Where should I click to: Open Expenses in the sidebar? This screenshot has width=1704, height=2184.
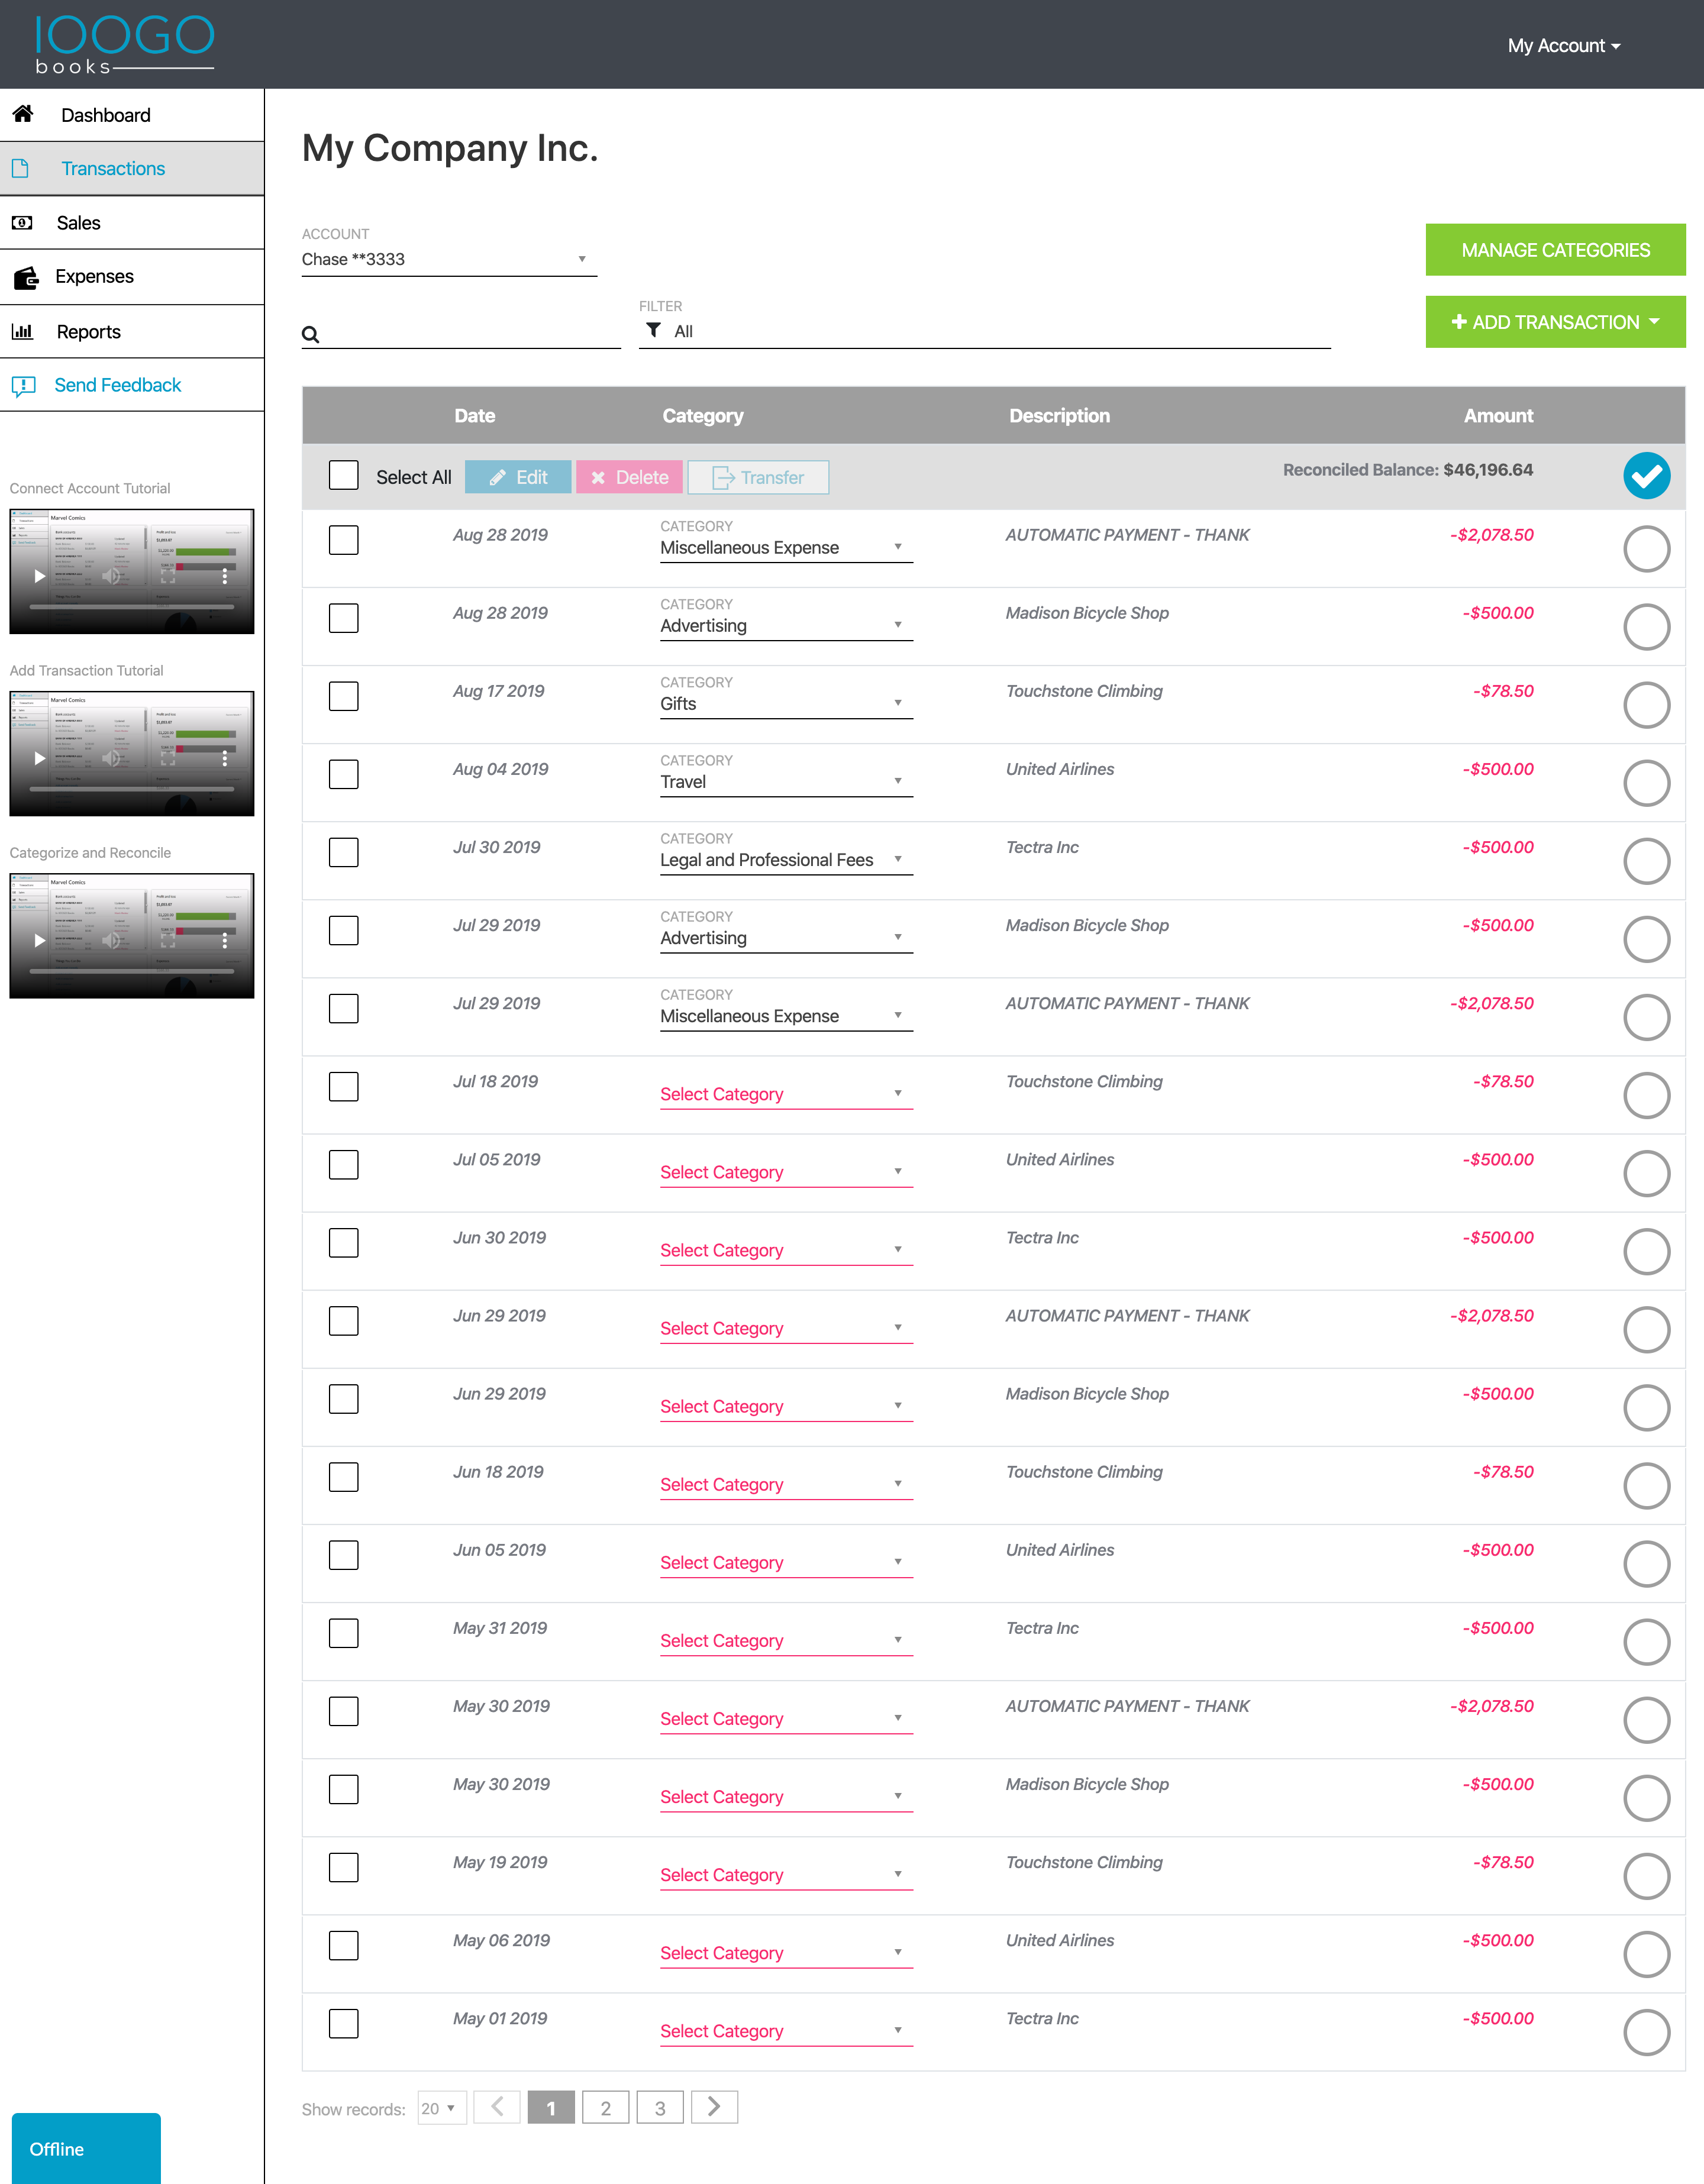(x=132, y=277)
